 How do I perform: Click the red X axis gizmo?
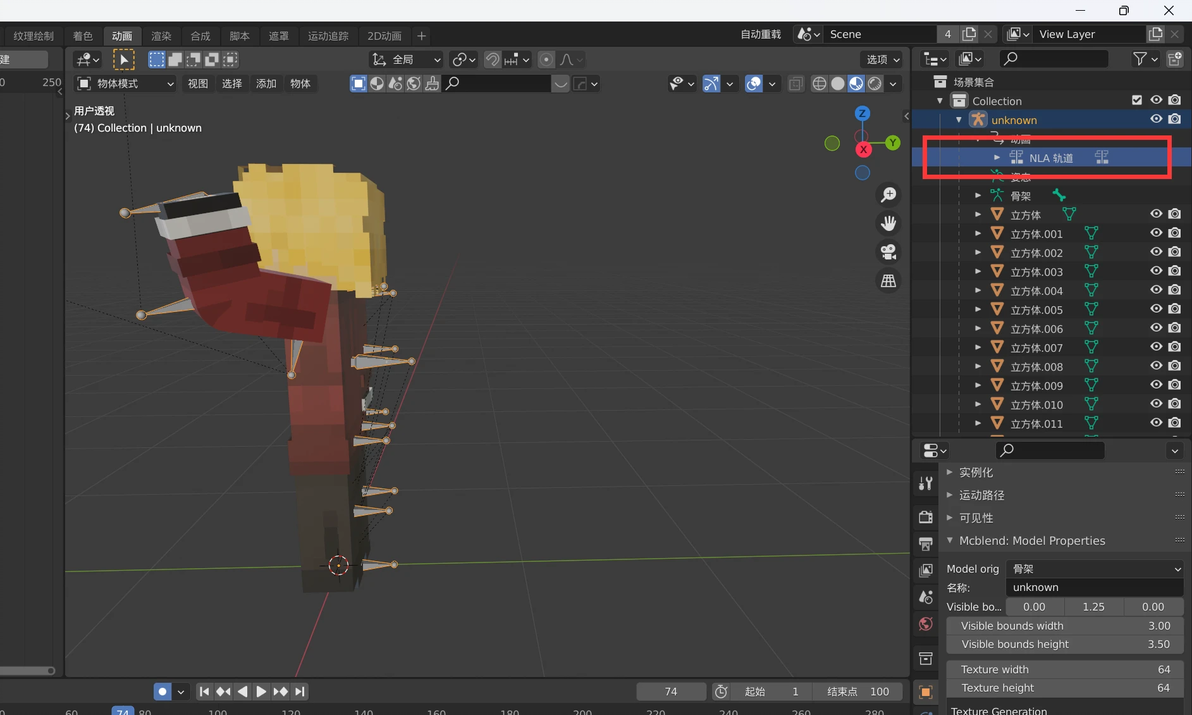pos(863,149)
